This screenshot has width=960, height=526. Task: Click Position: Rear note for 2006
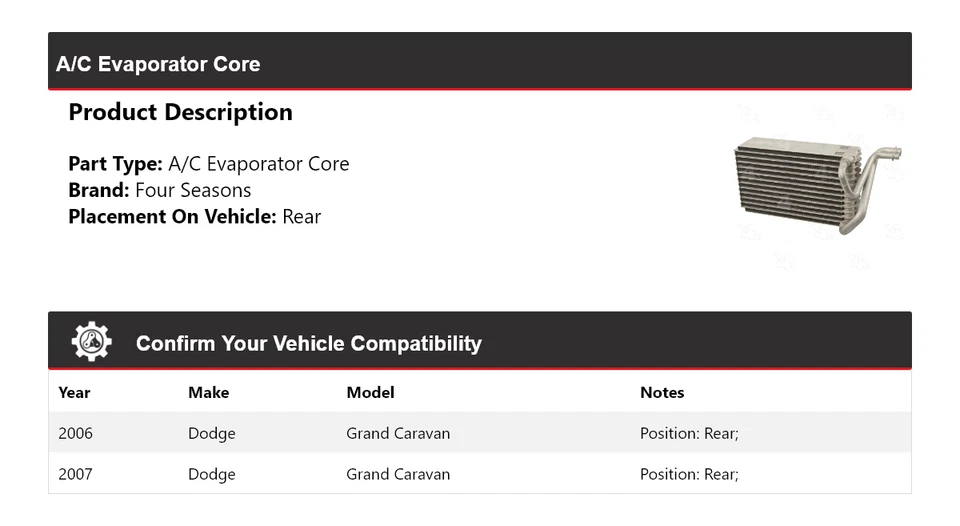(x=689, y=434)
